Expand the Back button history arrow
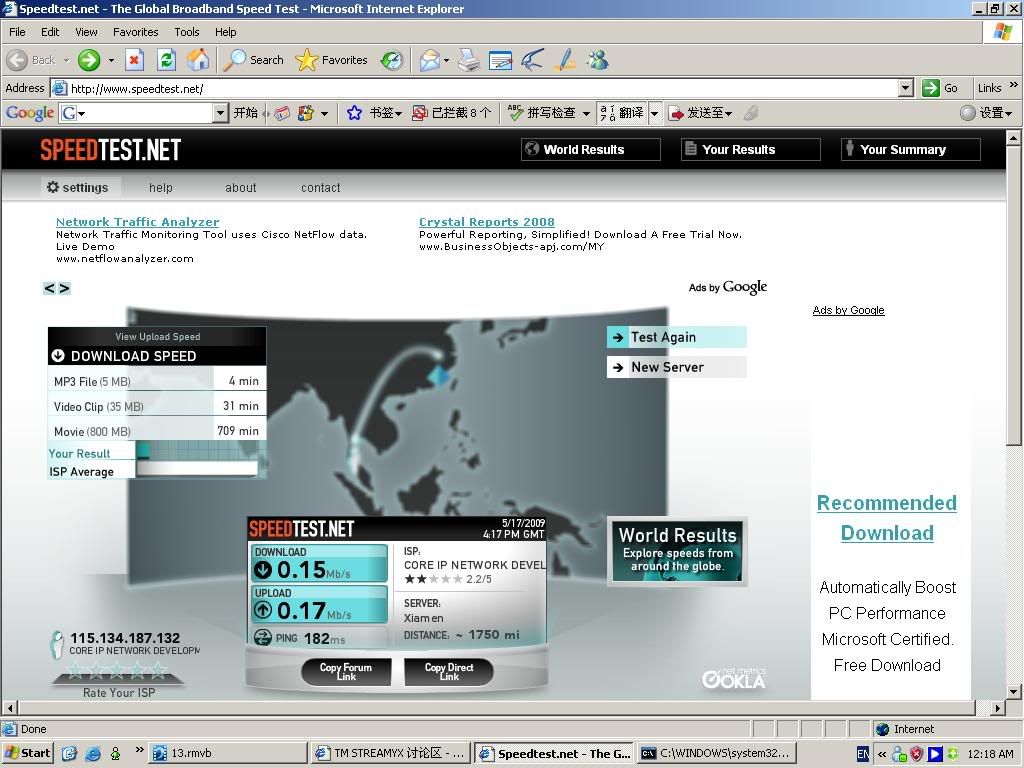 (66, 60)
